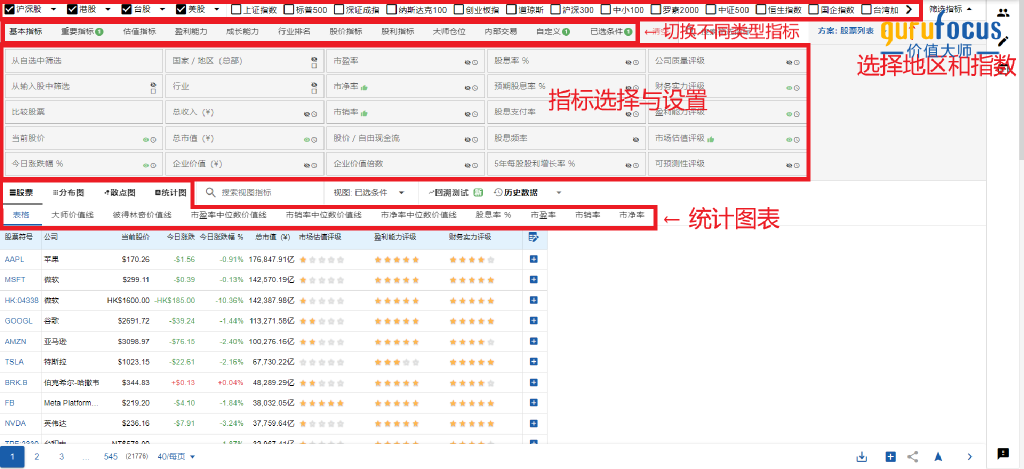1024x469 pixels.
Task: Click the upward arrow navigation icon
Action: (x=938, y=457)
